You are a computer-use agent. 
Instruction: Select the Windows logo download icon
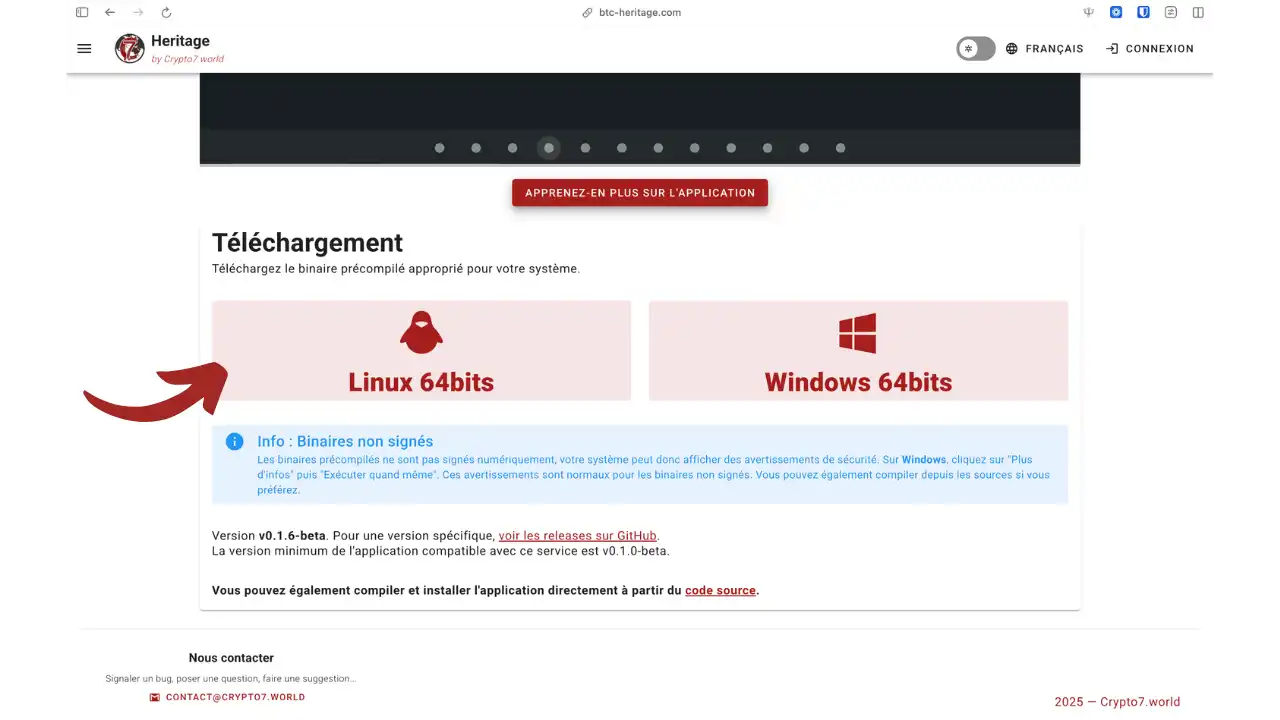(857, 331)
